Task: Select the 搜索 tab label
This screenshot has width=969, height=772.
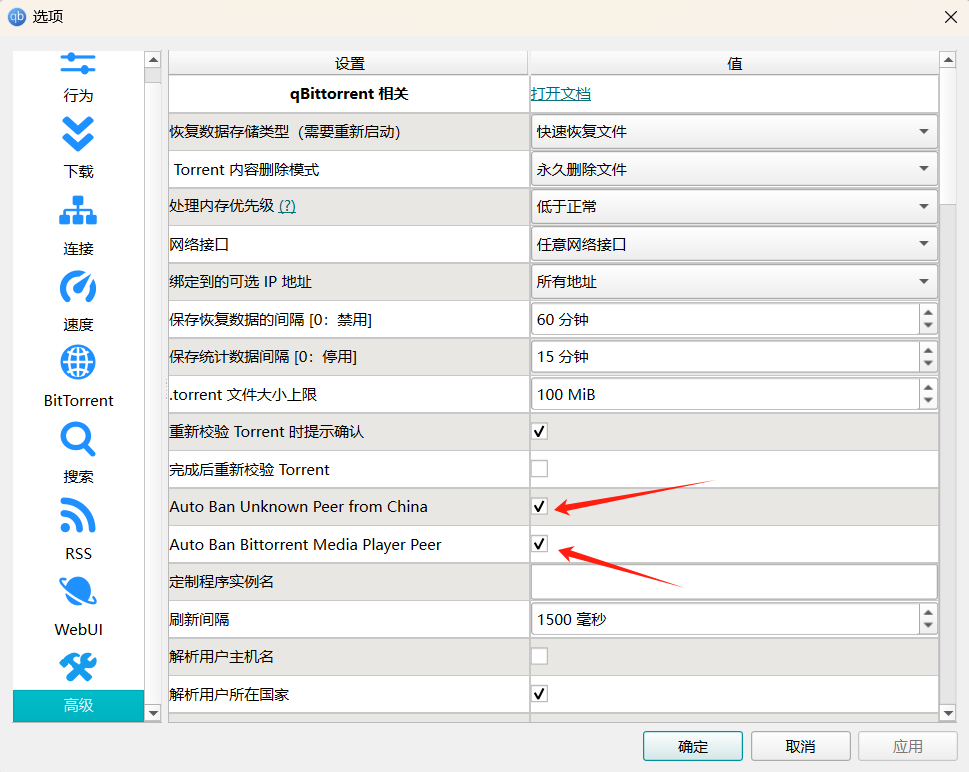Action: click(78, 477)
